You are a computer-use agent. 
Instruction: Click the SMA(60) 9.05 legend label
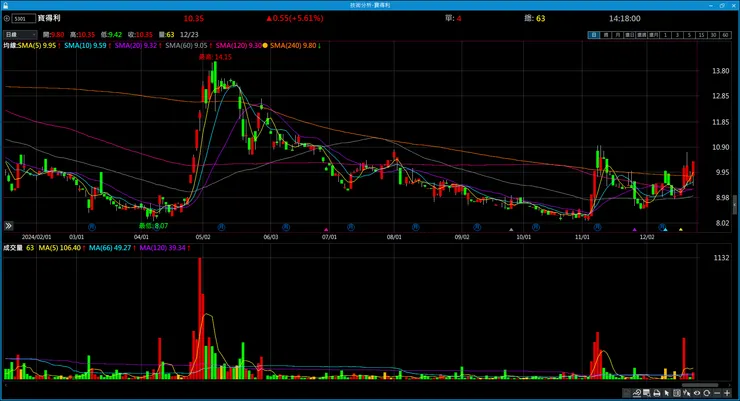click(x=186, y=45)
